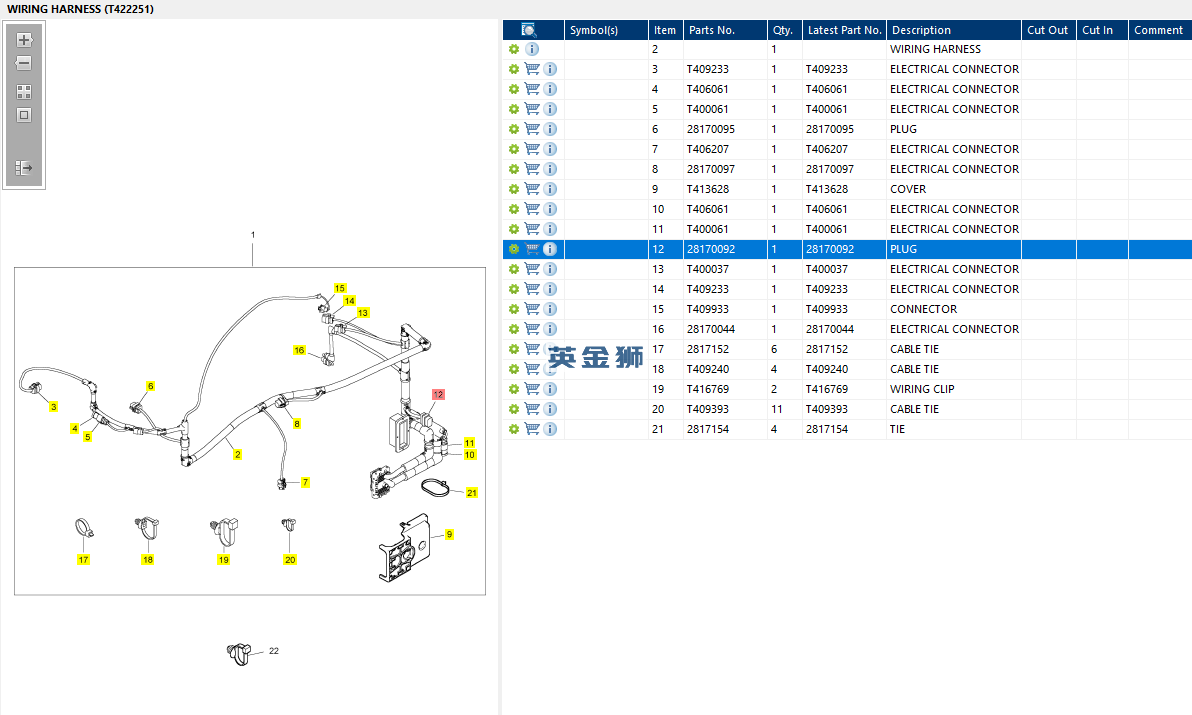Screen dimensions: 1192x715
Task: Select callout 16 in the diagram
Action: (300, 350)
